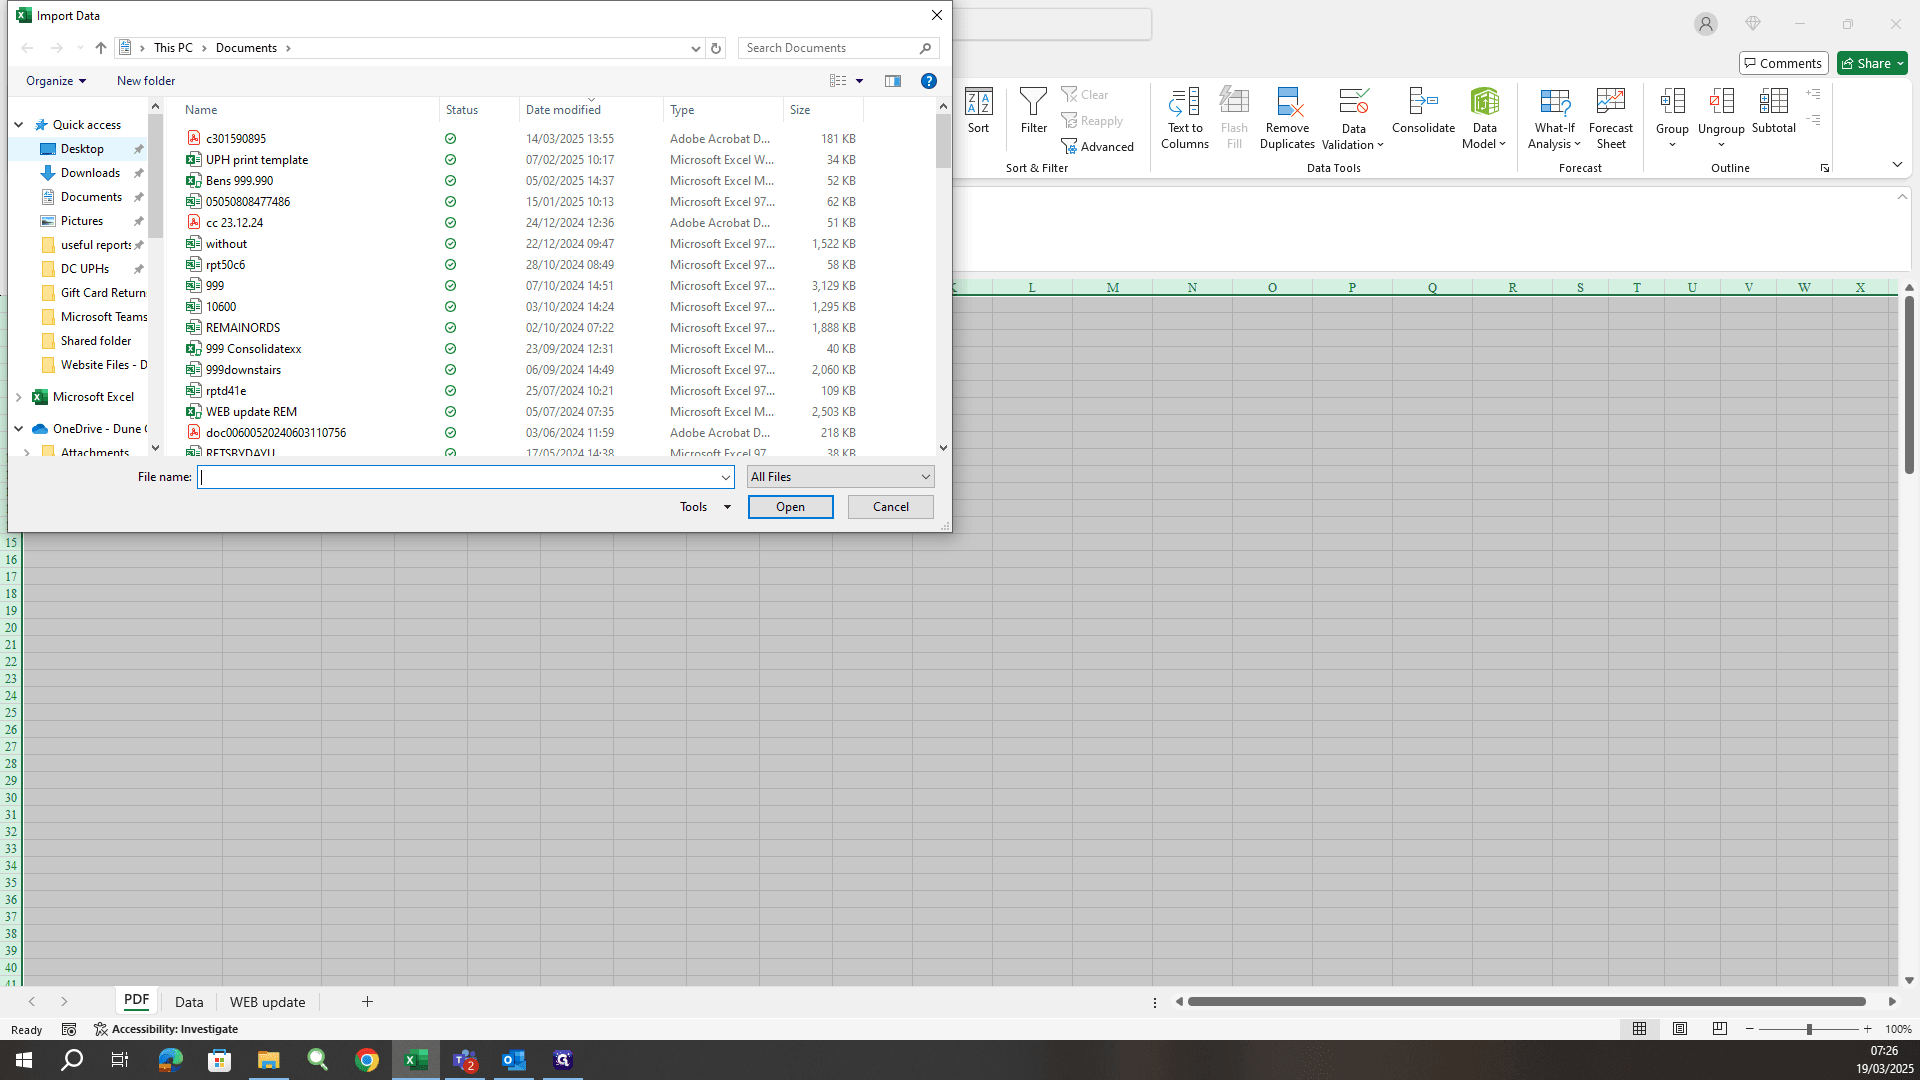The height and width of the screenshot is (1080, 1920).
Task: Click the Filter funnel icon
Action: click(1033, 110)
